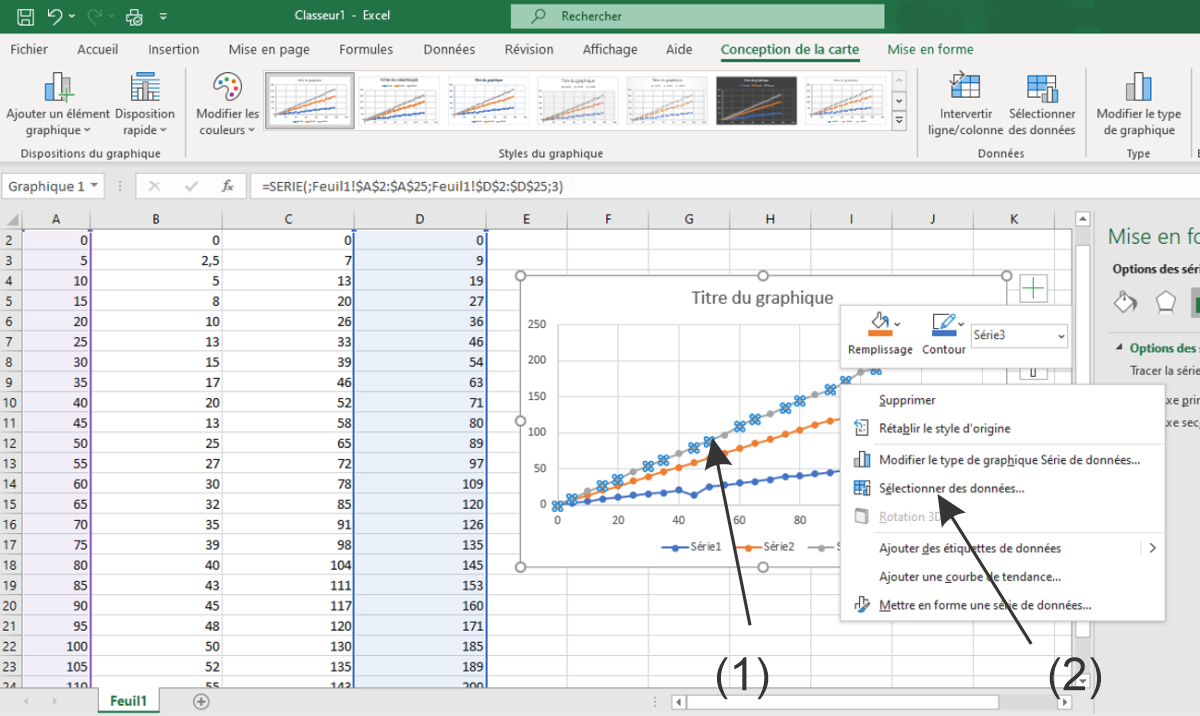The image size is (1200, 716).
Task: Select the dark background chart style thumbnail
Action: tap(756, 101)
